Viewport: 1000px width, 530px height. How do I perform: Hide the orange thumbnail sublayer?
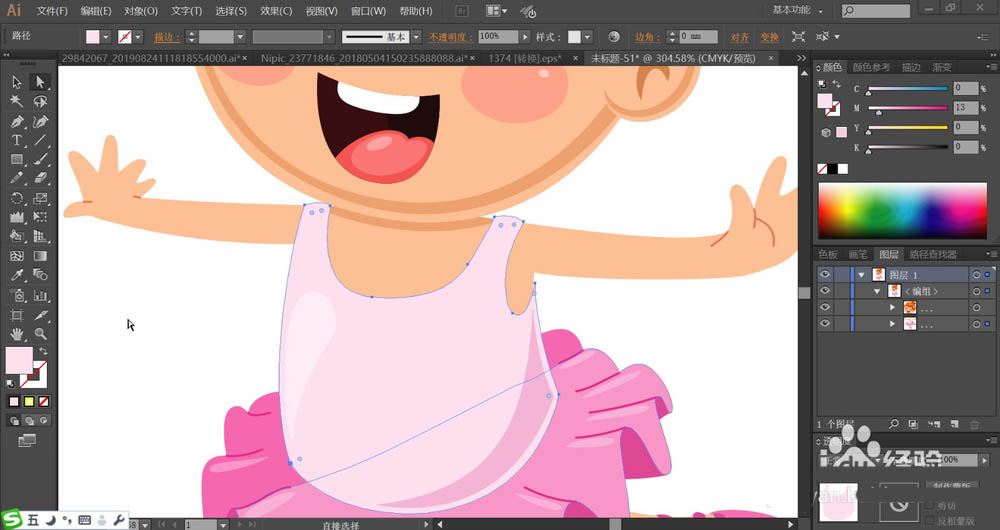coord(825,307)
